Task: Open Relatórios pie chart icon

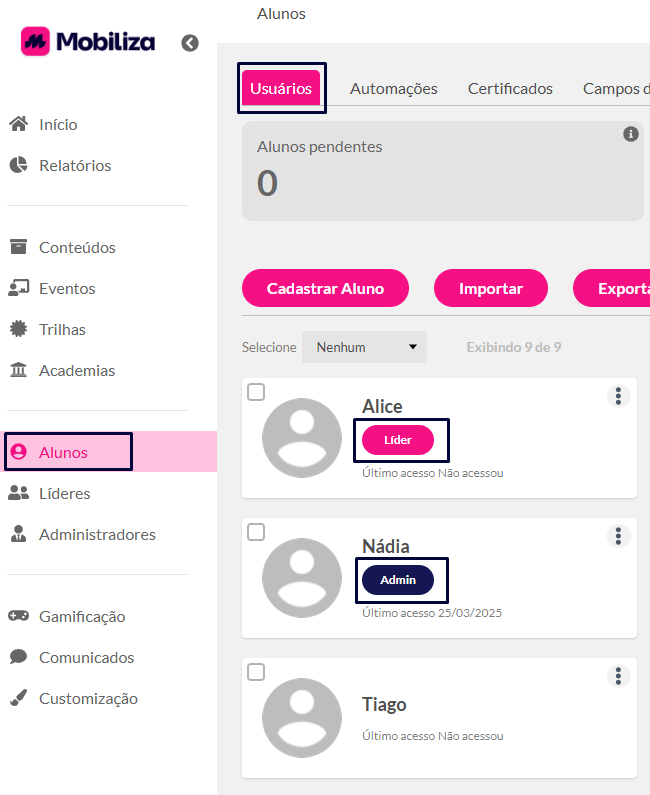Action: point(19,165)
